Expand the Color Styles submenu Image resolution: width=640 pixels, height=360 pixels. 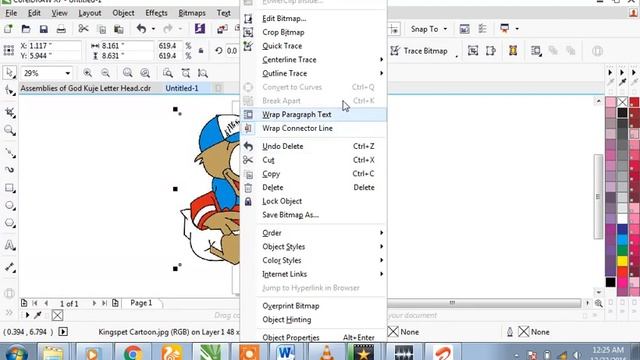point(313,260)
